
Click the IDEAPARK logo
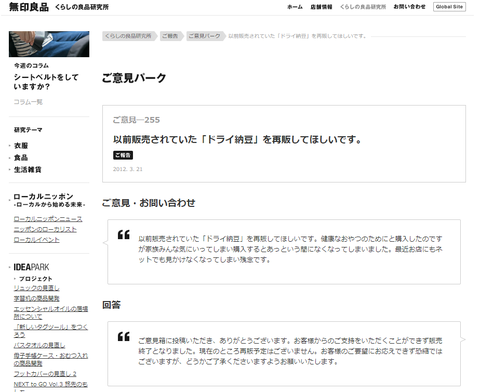(31, 267)
